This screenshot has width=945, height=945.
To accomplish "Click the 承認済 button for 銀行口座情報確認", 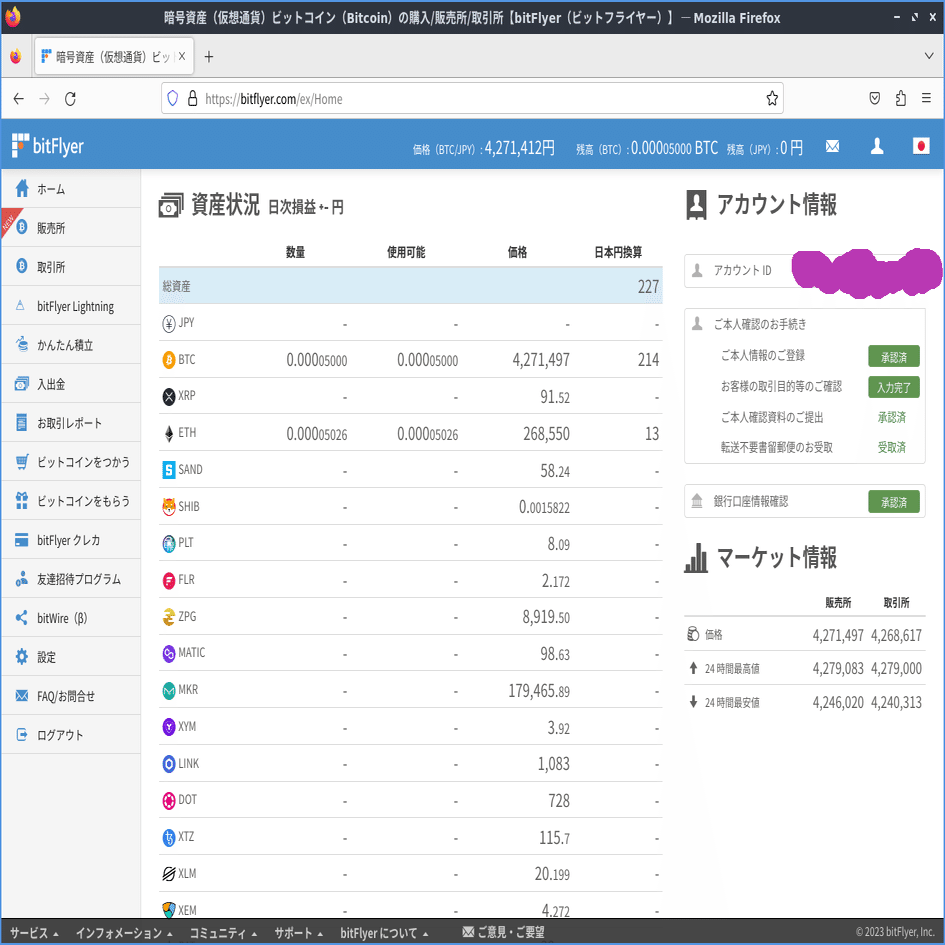I will click(894, 501).
